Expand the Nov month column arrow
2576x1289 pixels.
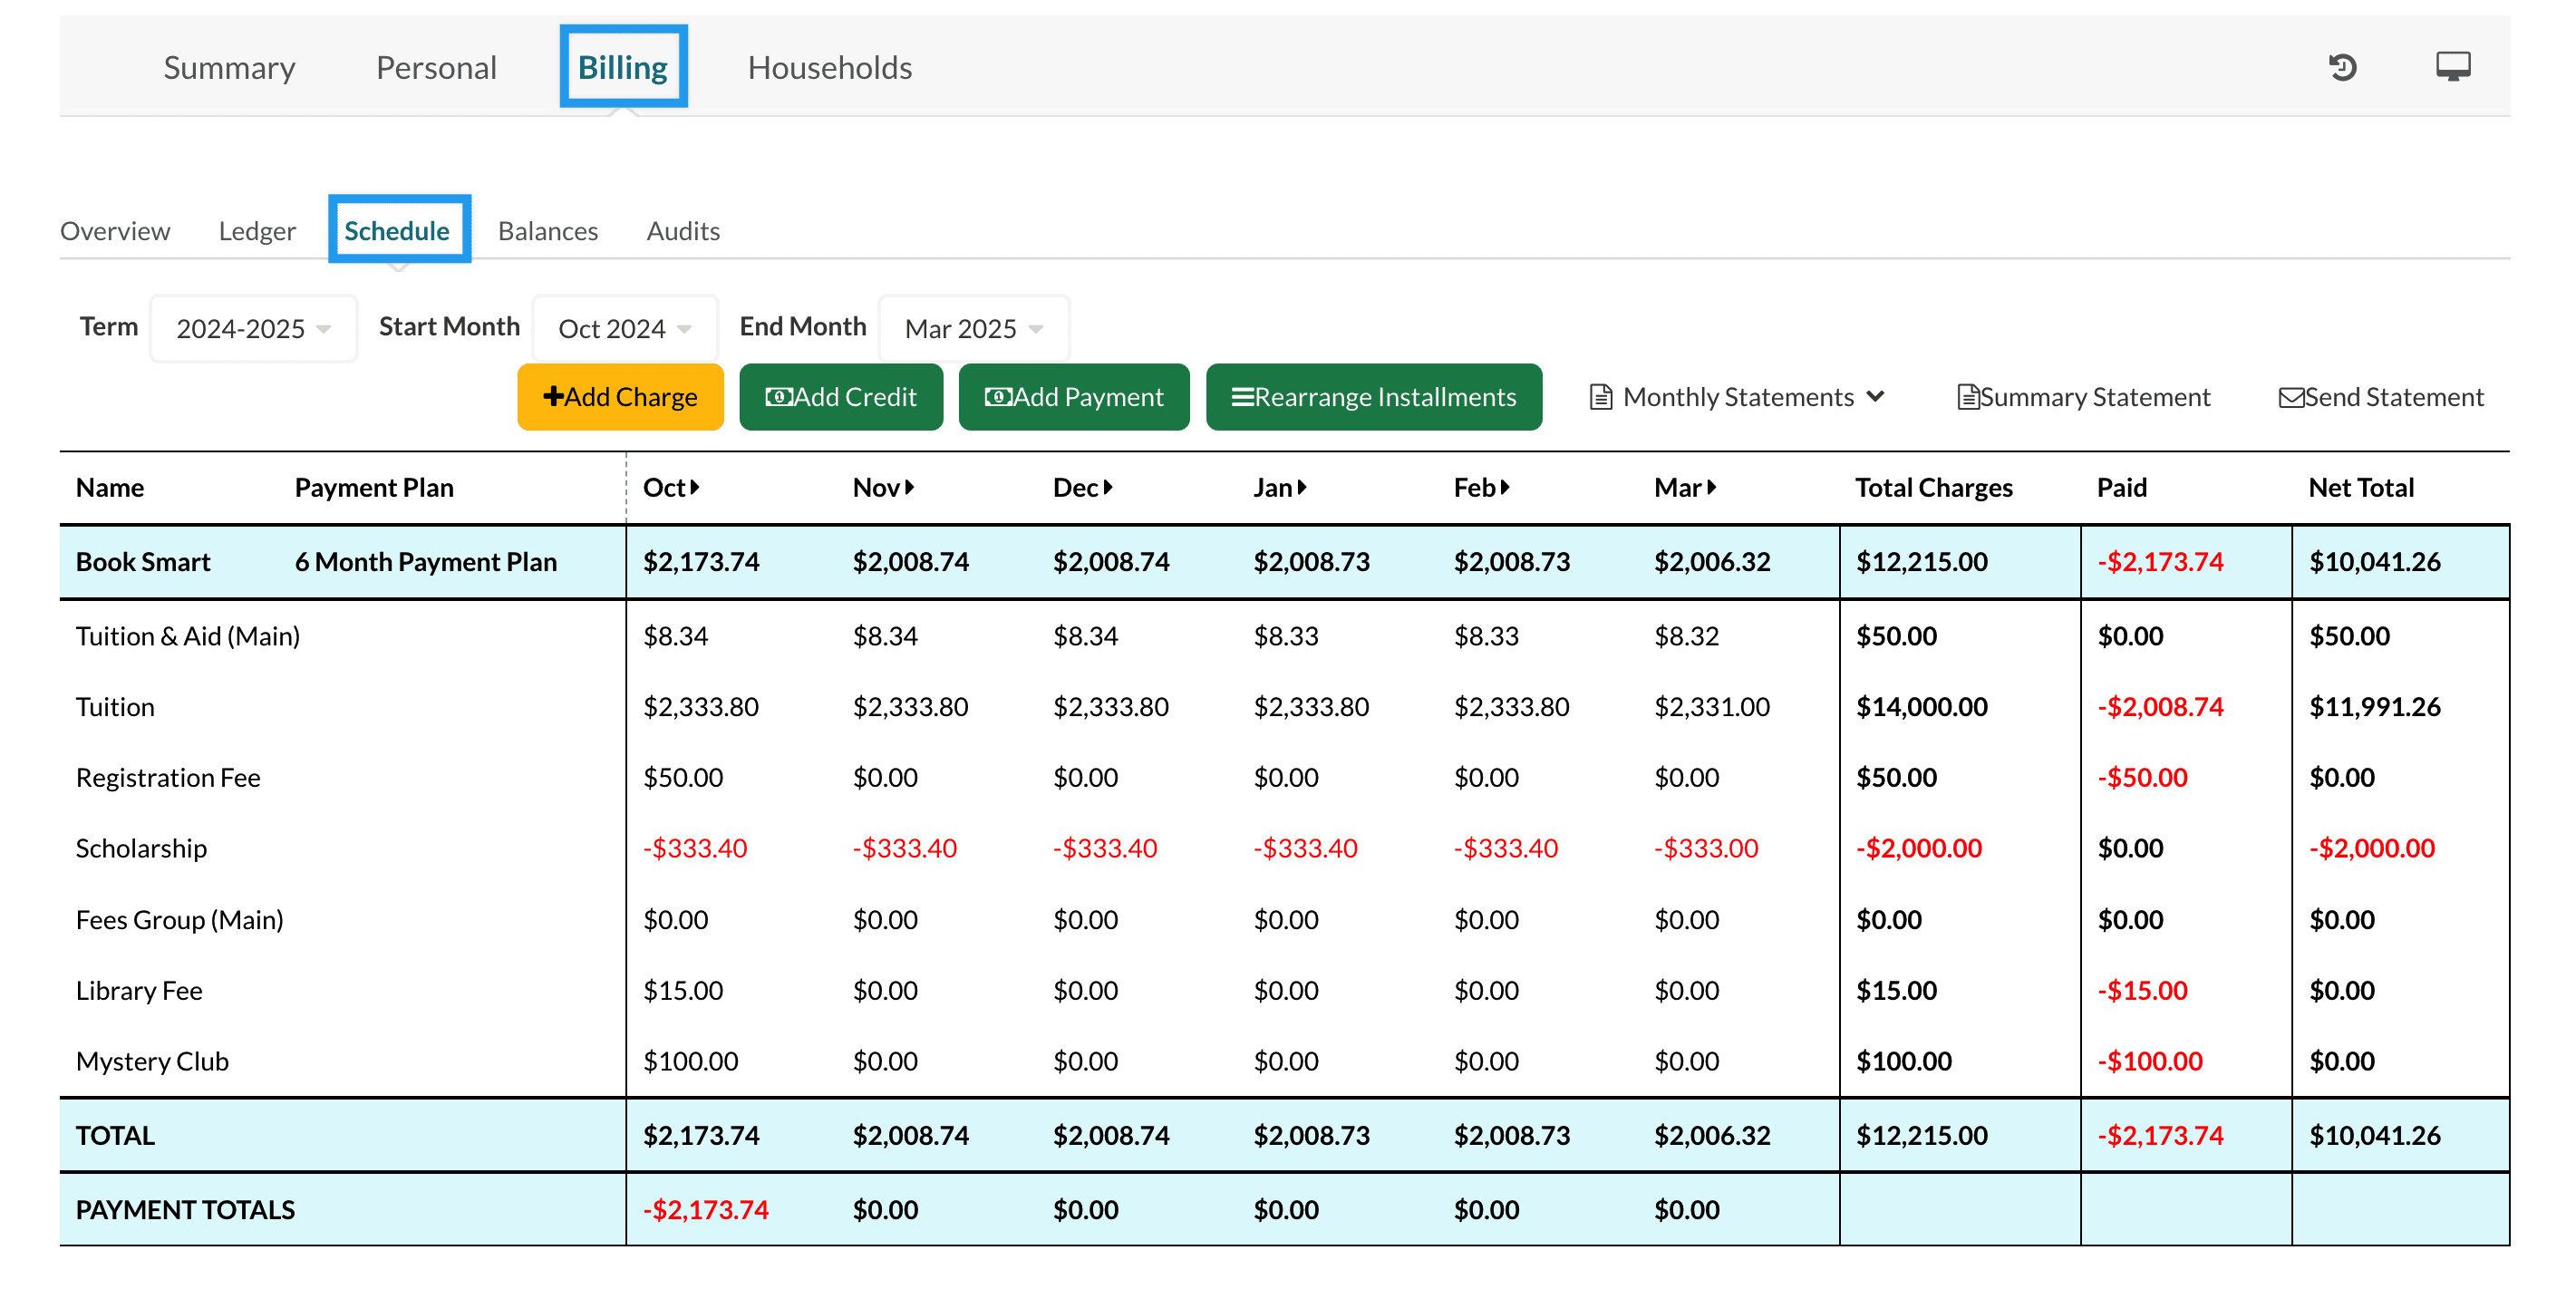point(909,487)
